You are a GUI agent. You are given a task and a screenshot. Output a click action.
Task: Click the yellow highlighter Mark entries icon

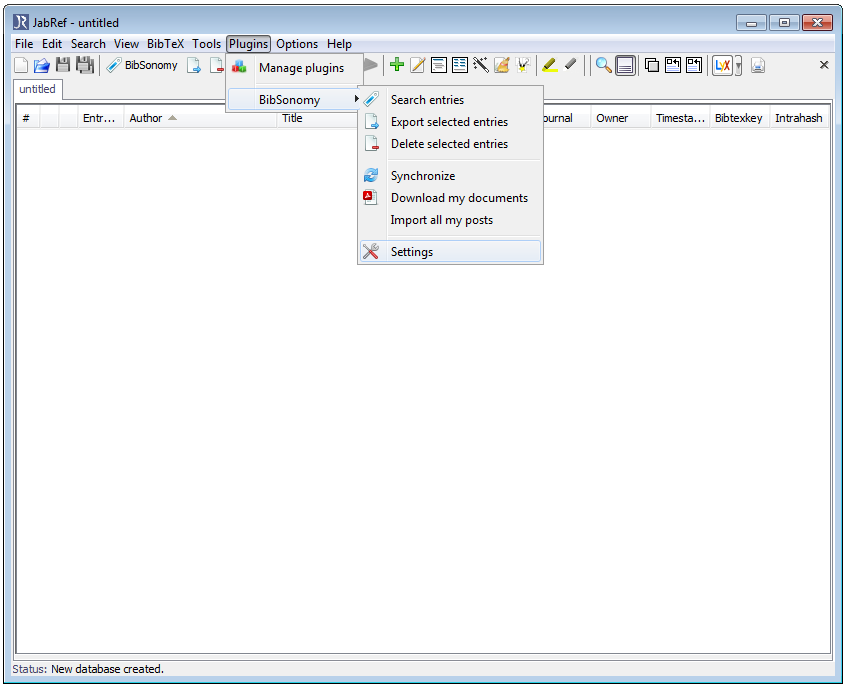549,65
